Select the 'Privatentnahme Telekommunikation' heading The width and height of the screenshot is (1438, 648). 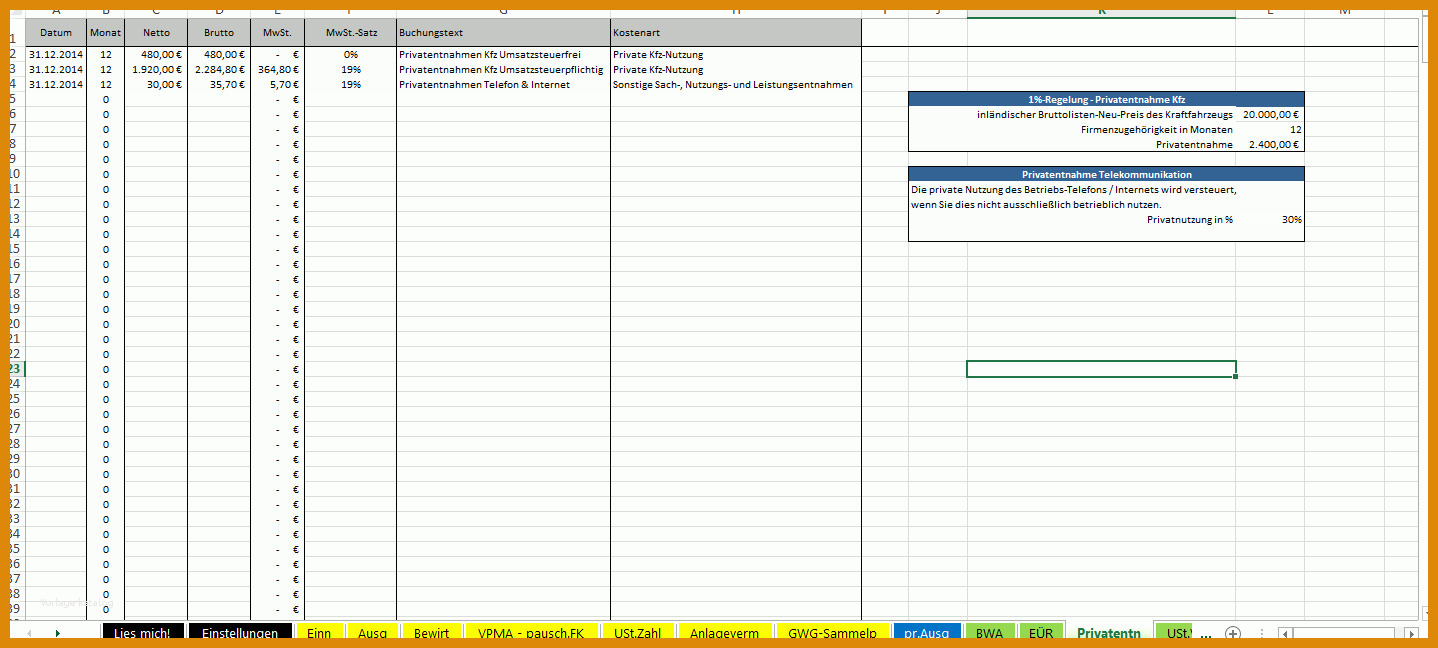point(1106,174)
